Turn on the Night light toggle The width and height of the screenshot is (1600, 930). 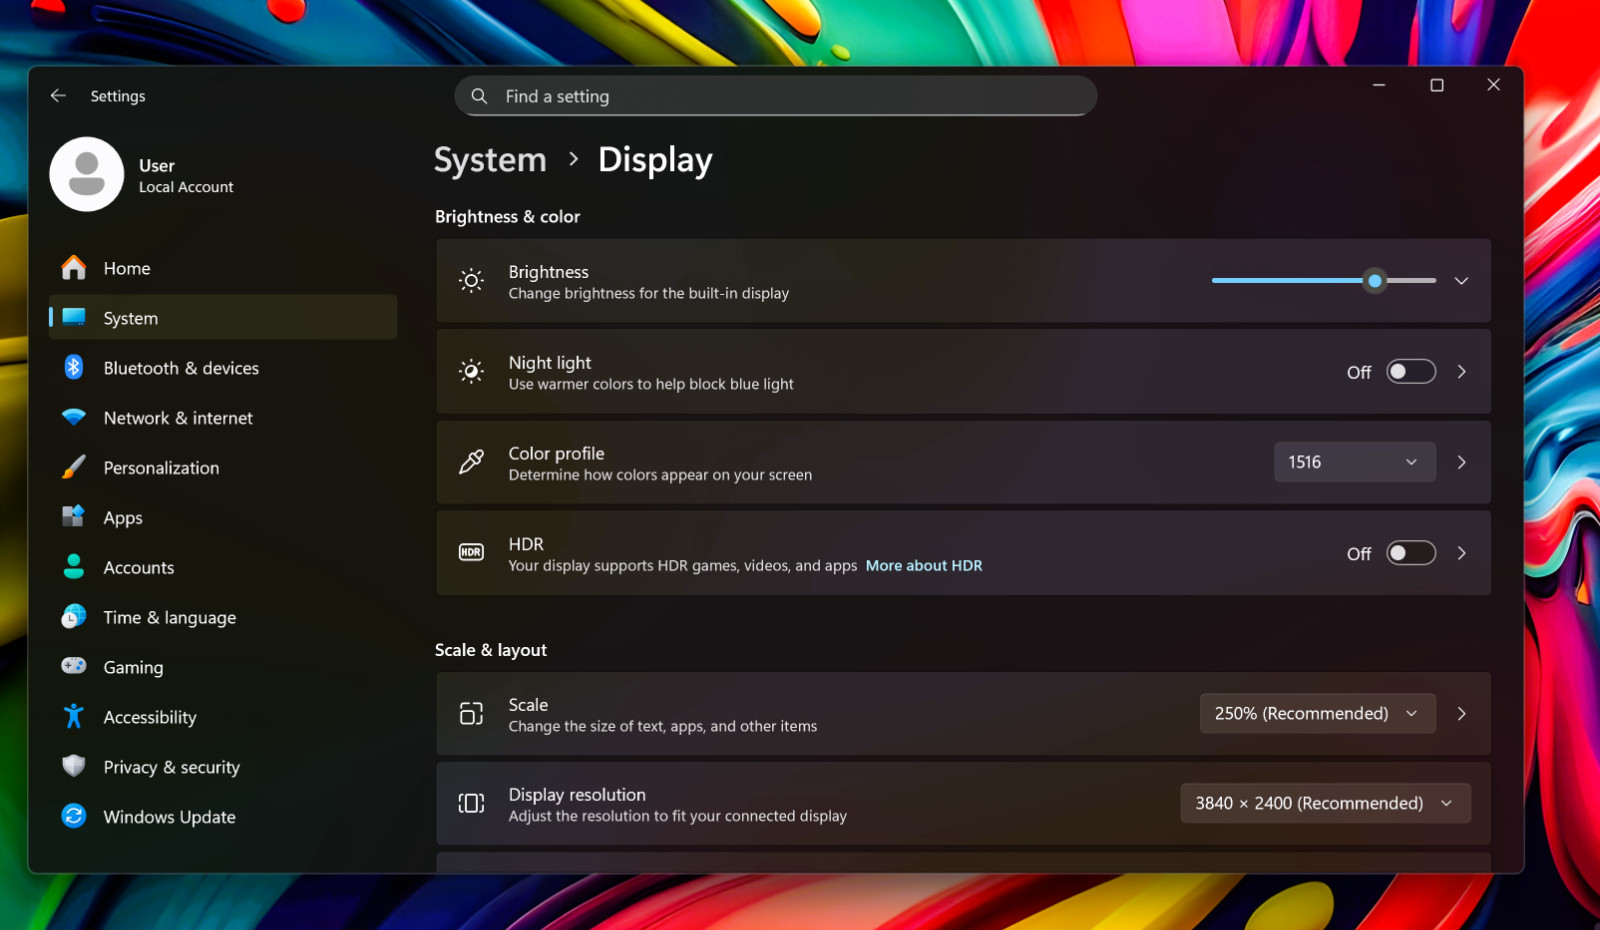point(1411,372)
